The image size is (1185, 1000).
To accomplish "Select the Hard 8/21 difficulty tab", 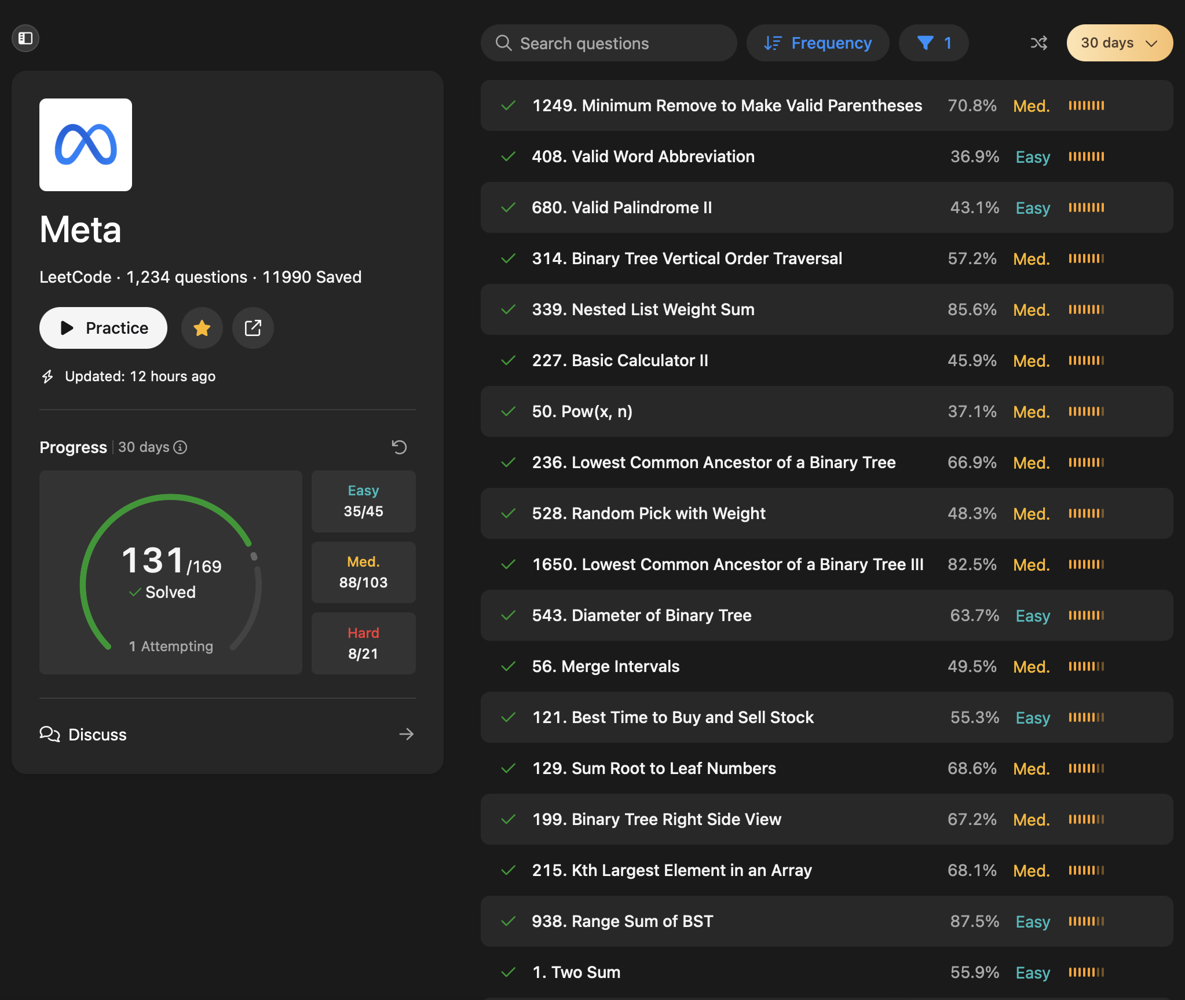I will 363,643.
